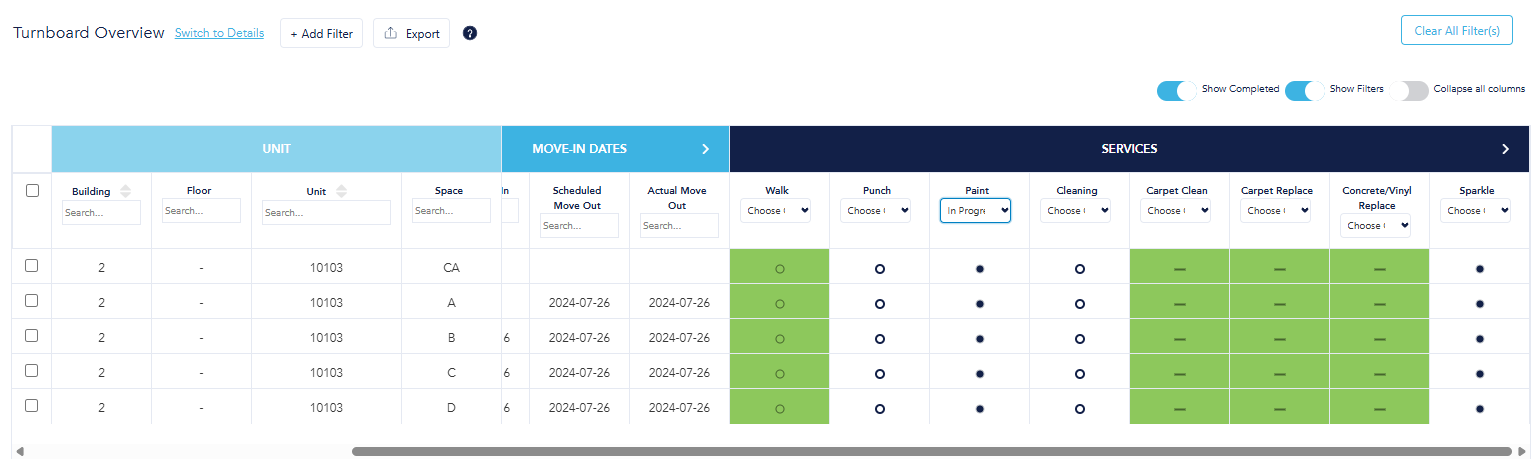Viewport: 1531px width, 465px height.
Task: Click Cleaning status circle for space C
Action: coord(1080,374)
